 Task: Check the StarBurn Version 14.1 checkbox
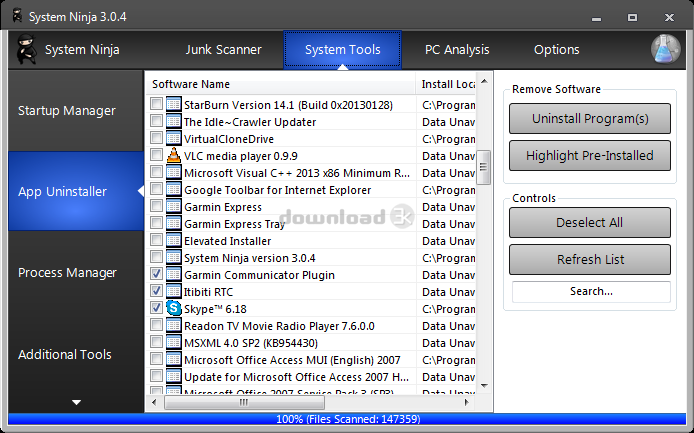pyautogui.click(x=156, y=104)
